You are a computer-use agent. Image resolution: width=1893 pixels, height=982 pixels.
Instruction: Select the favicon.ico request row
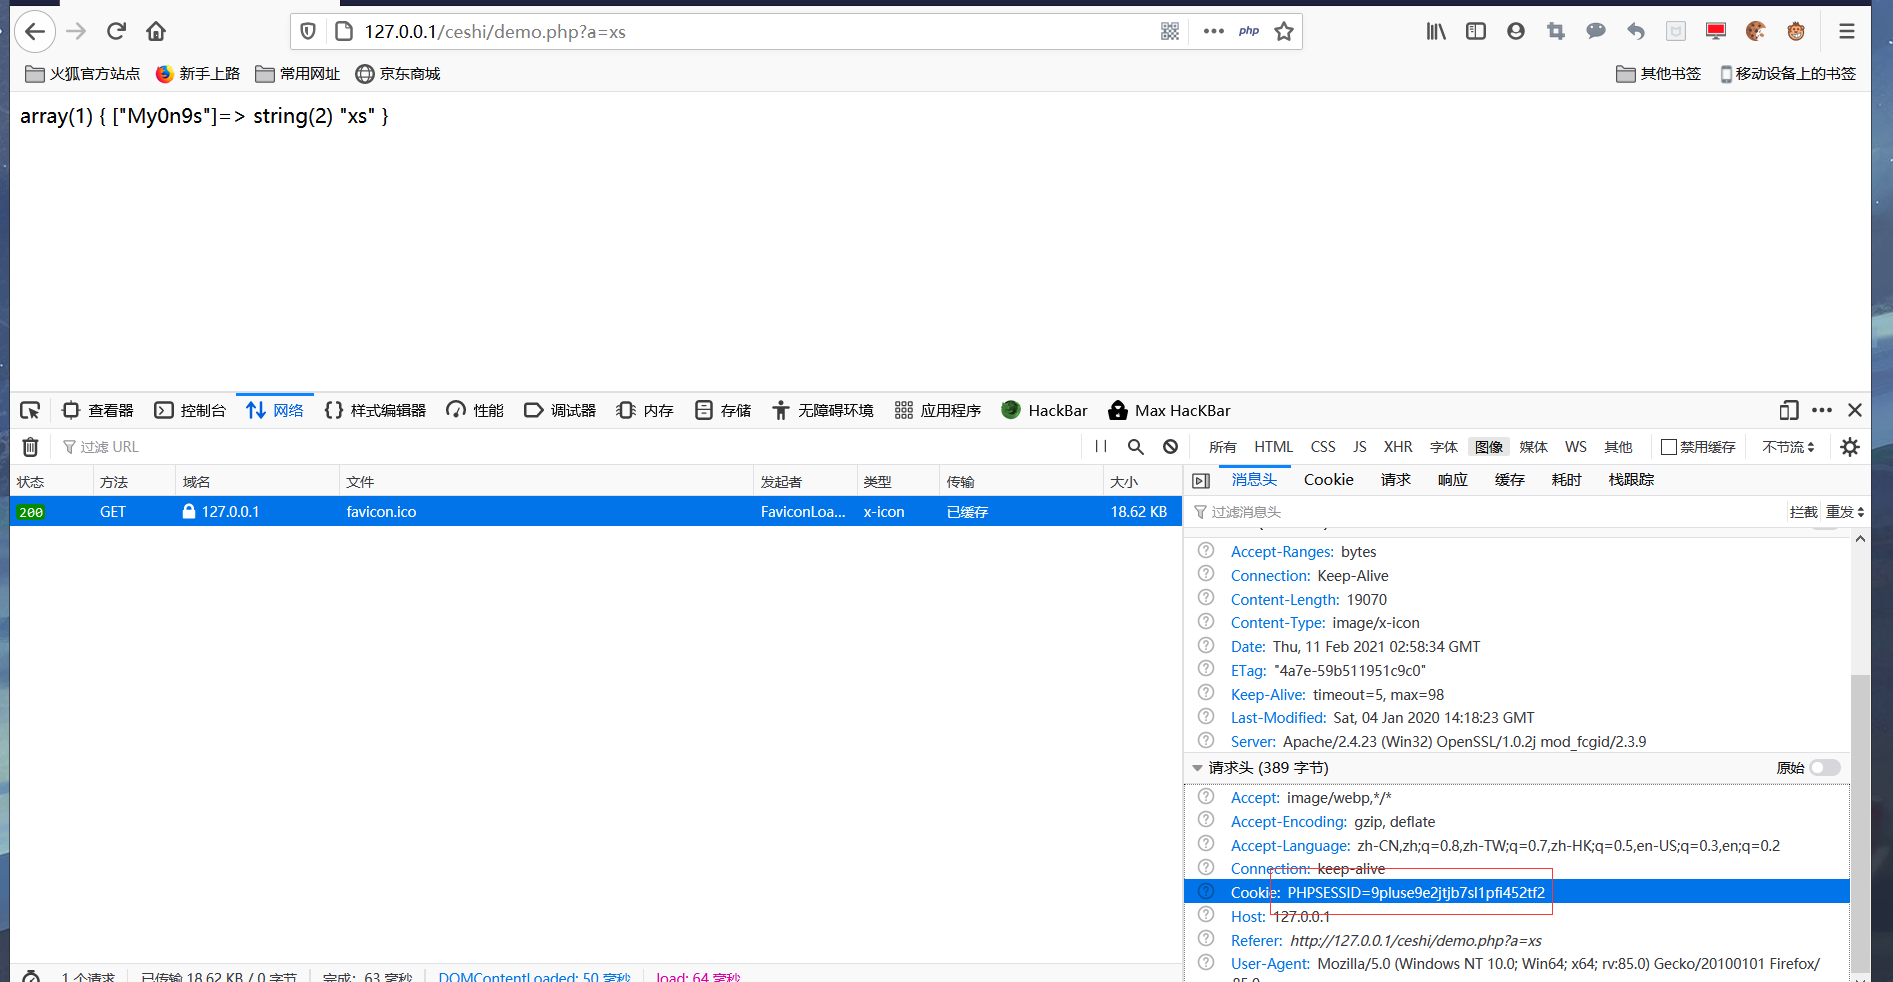(x=596, y=512)
